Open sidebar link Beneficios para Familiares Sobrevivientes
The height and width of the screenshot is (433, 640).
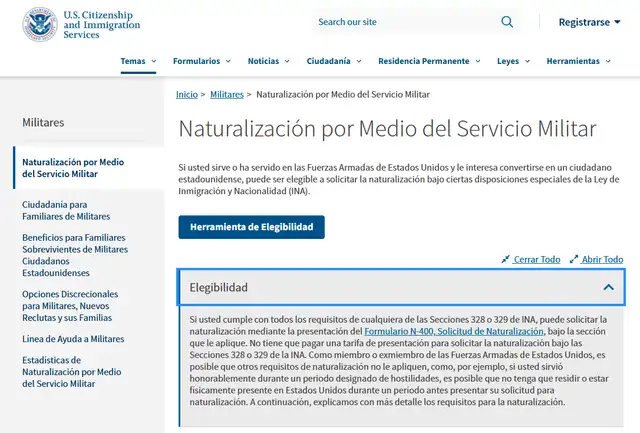pyautogui.click(x=75, y=255)
